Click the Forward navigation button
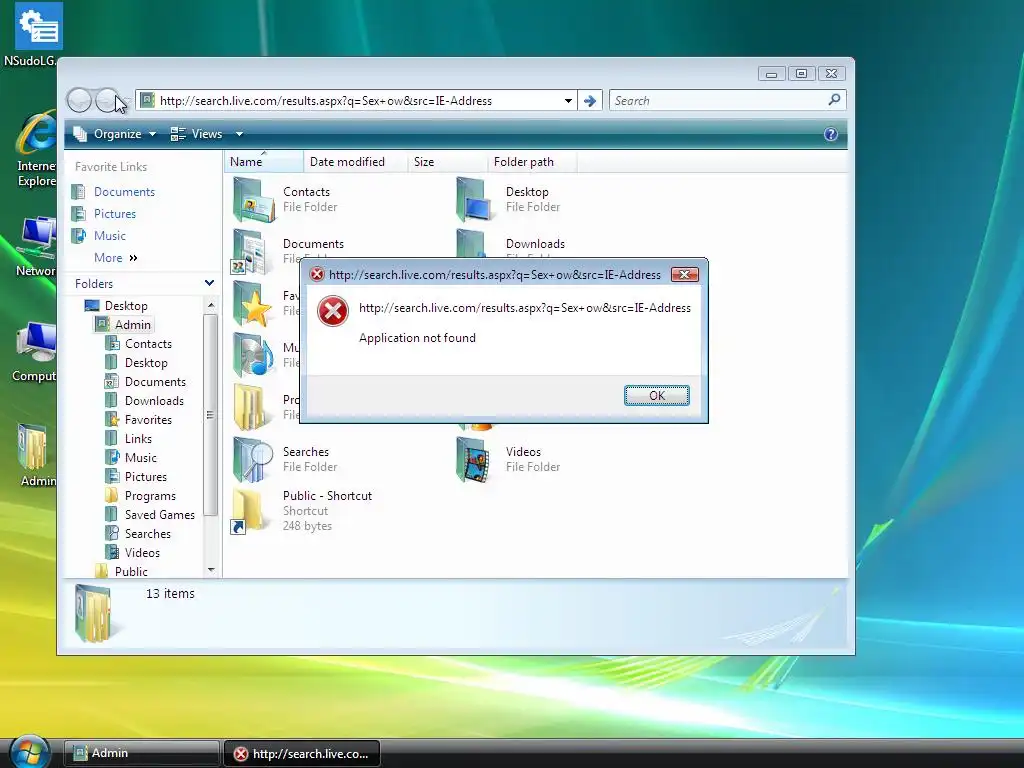The image size is (1024, 768). tap(107, 101)
